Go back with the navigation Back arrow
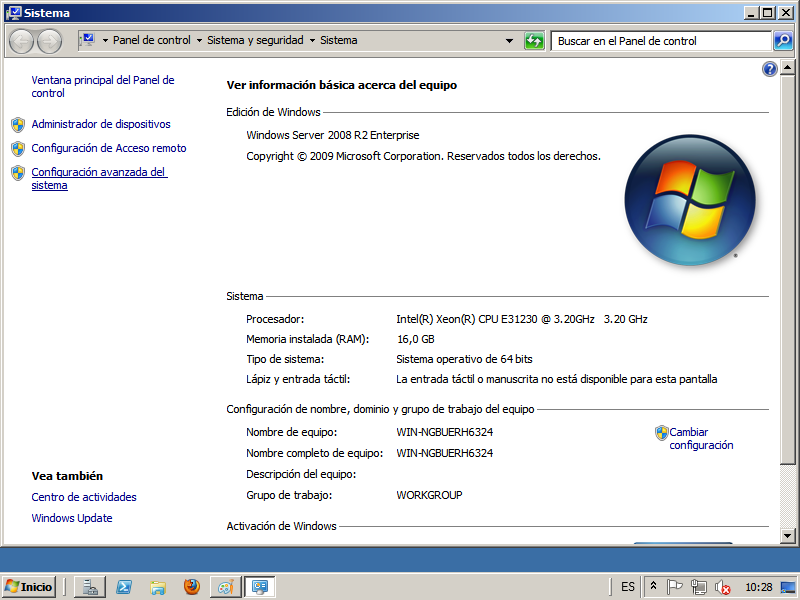 pyautogui.click(x=21, y=41)
